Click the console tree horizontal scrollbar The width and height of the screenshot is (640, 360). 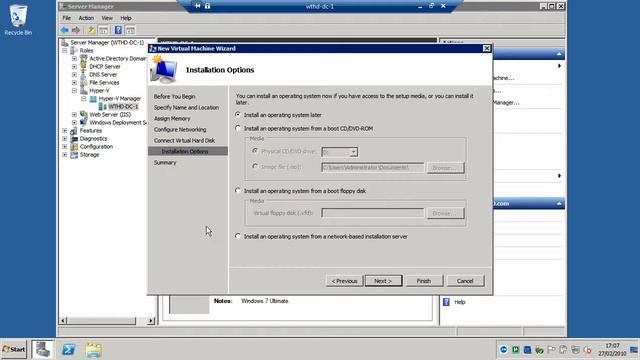(108, 321)
